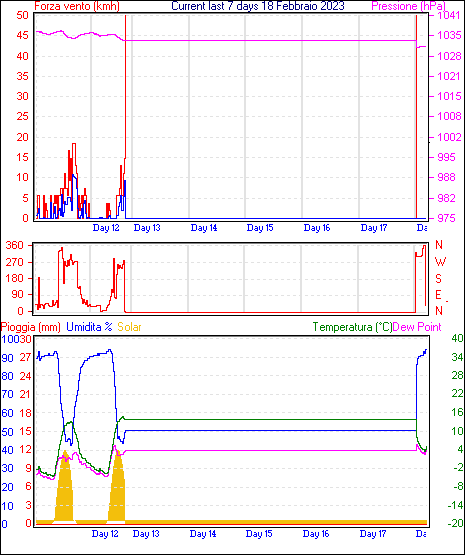The height and width of the screenshot is (559, 467).
Task: Click 'Day 13' under the wind chart
Action: [x=147, y=228]
